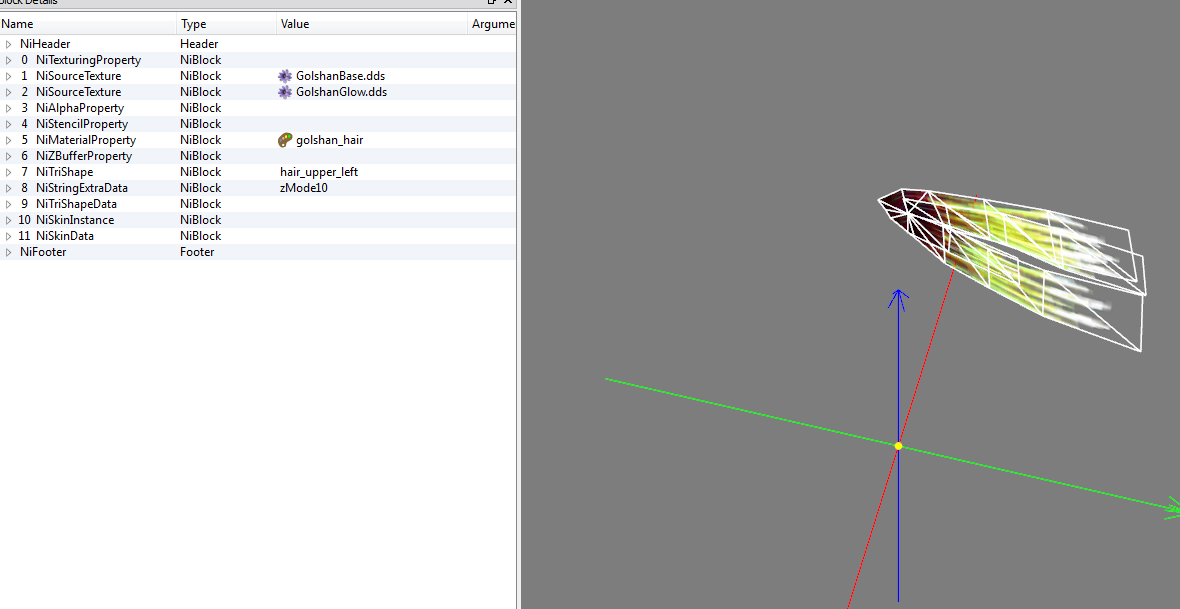Expand block 0 NiTexturingProperty
The height and width of the screenshot is (609, 1180).
click(8, 60)
